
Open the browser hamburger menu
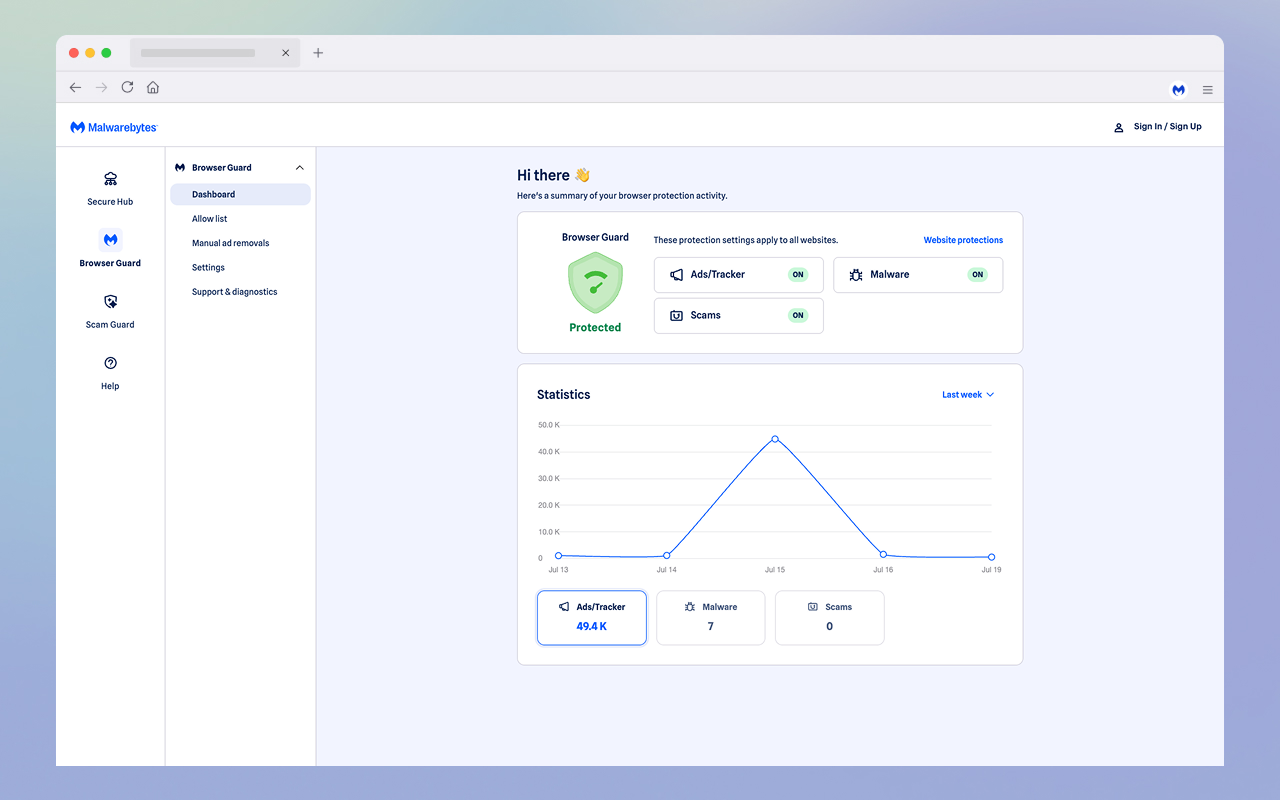(x=1207, y=89)
